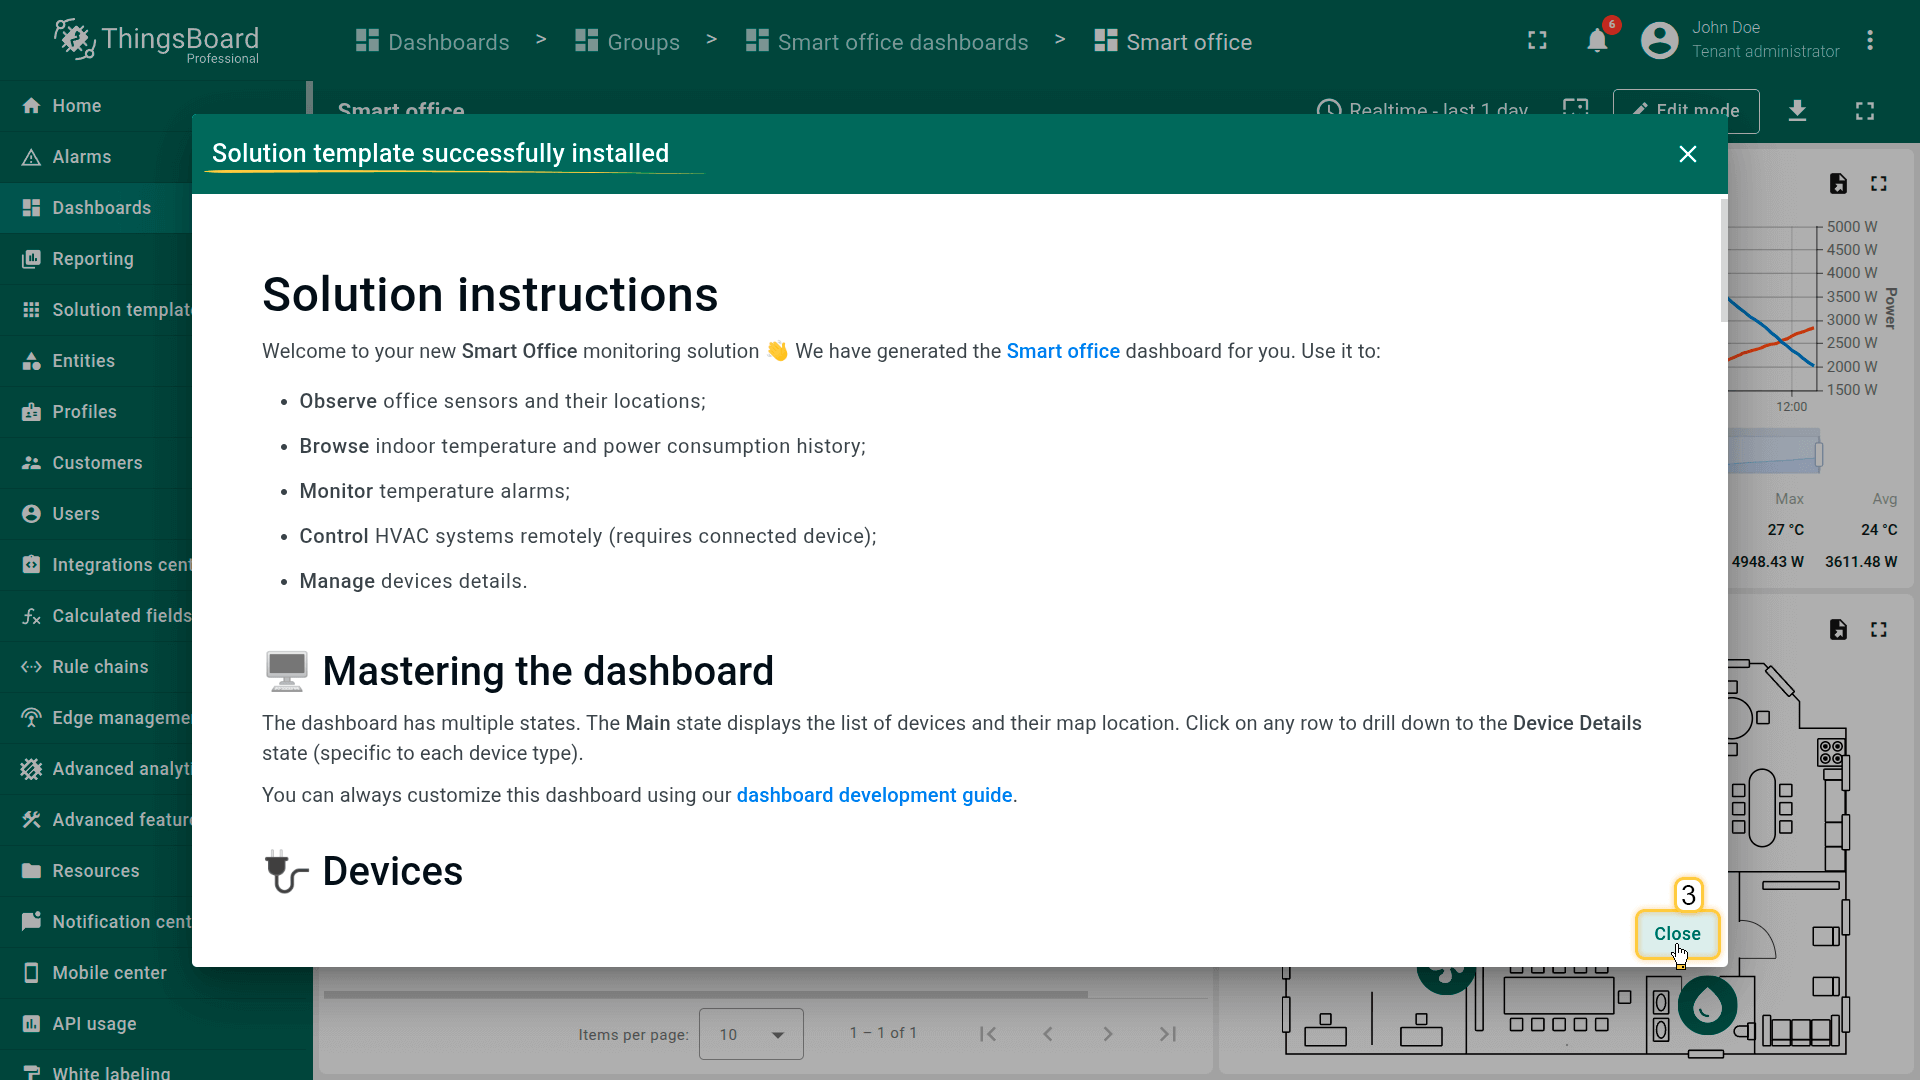Image resolution: width=1920 pixels, height=1080 pixels.
Task: Open dashboard development guide link
Action: (x=874, y=795)
